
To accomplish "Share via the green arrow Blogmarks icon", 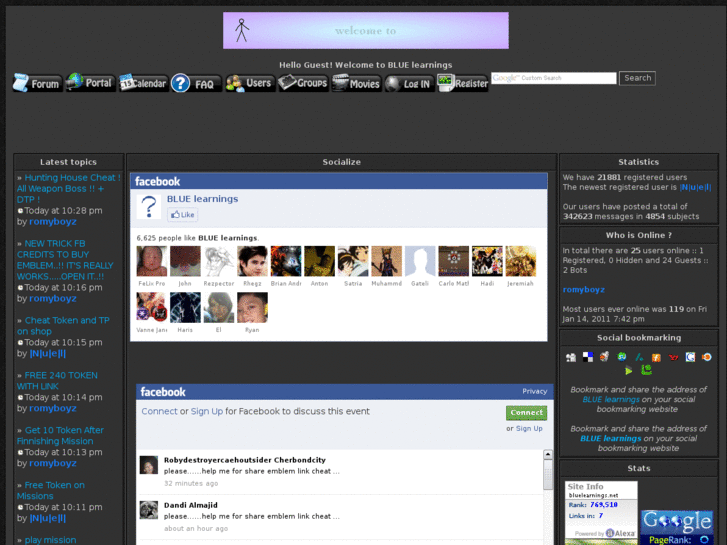I will pos(628,370).
